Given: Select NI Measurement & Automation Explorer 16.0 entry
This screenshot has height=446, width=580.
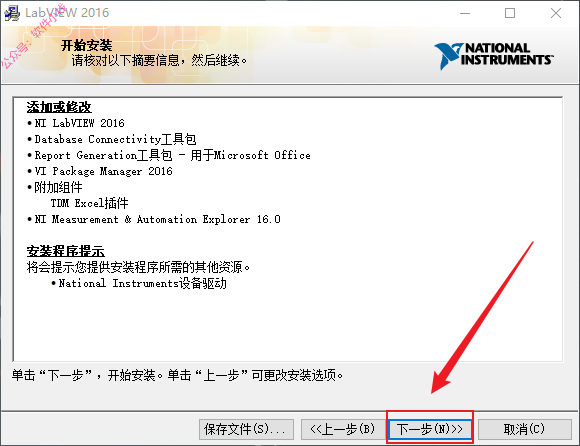Looking at the screenshot, I should click(158, 219).
